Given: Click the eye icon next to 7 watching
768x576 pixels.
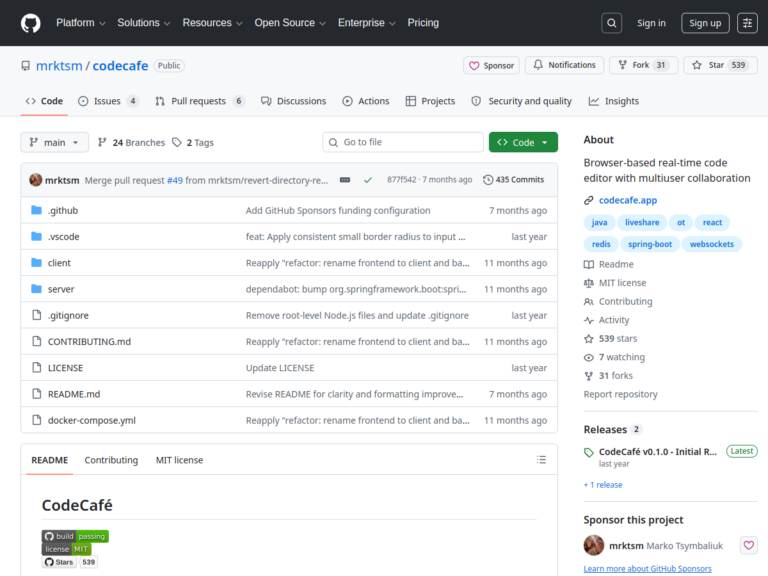Looking at the screenshot, I should tap(589, 358).
